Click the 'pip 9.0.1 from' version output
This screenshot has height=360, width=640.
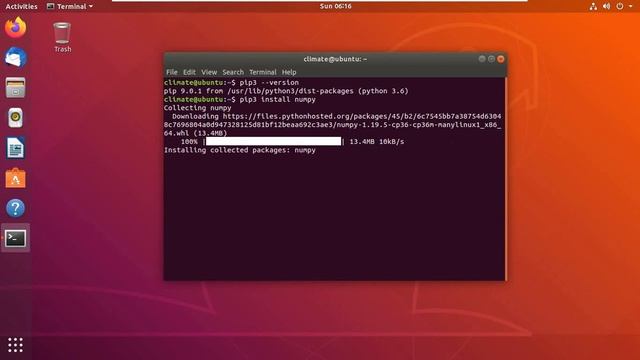tap(286, 91)
